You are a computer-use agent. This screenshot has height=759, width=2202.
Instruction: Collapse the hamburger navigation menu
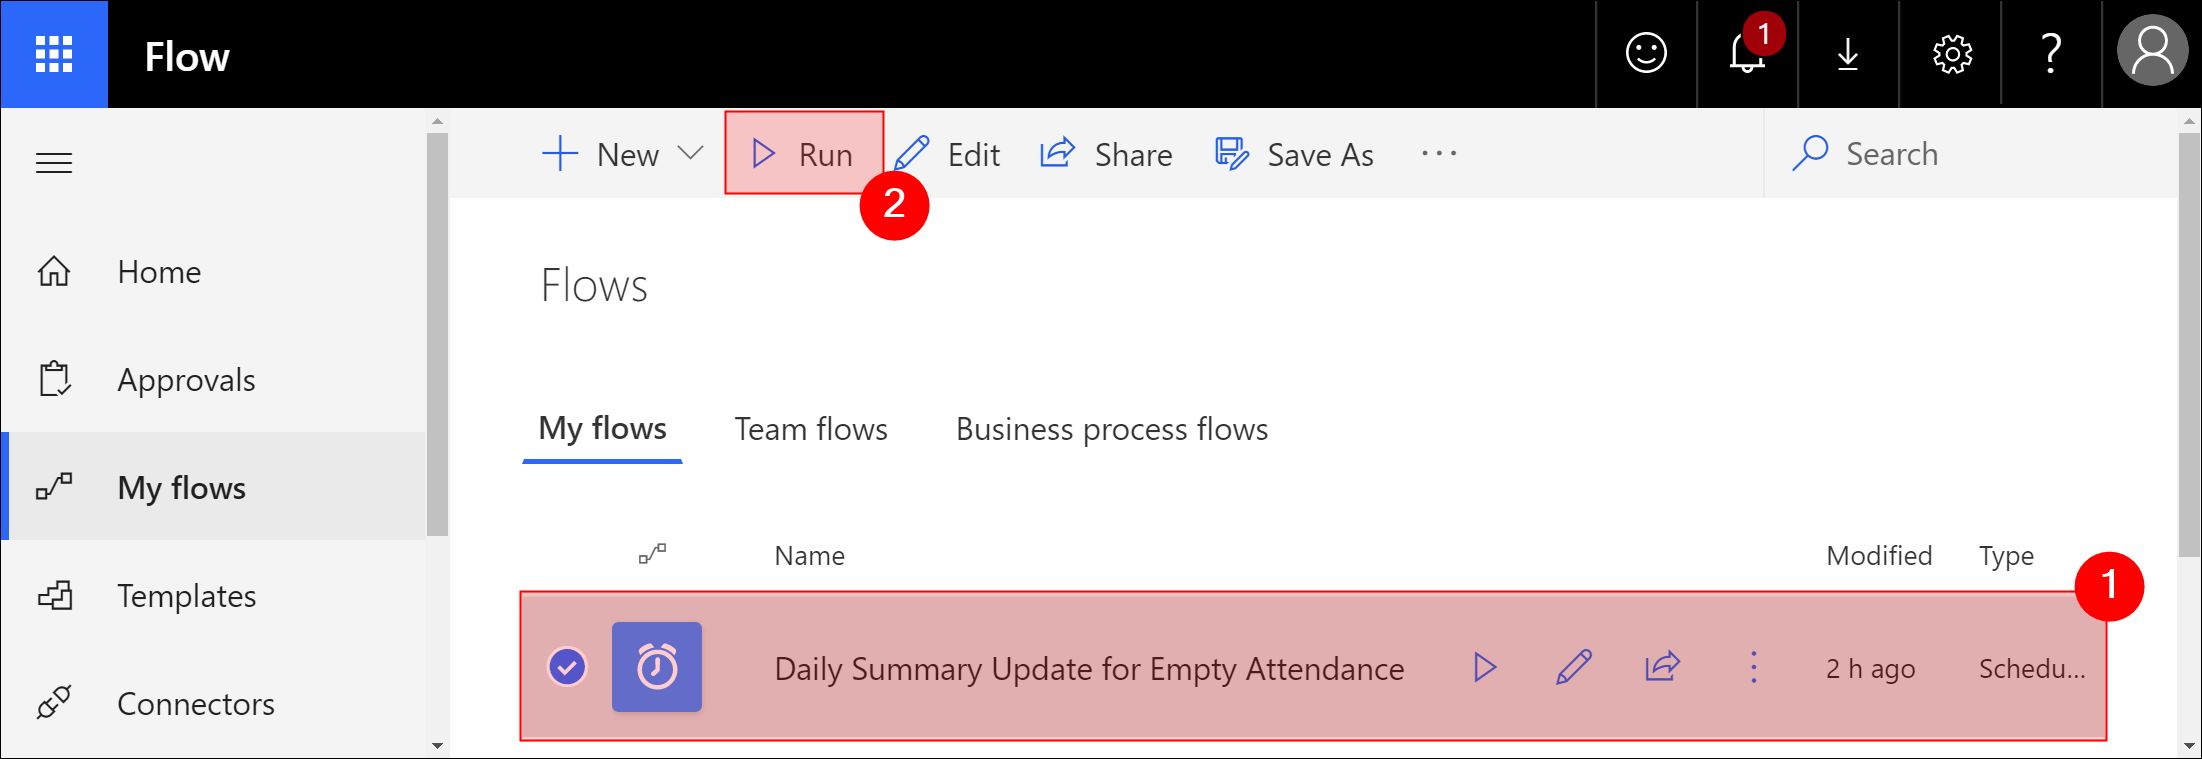[x=54, y=162]
